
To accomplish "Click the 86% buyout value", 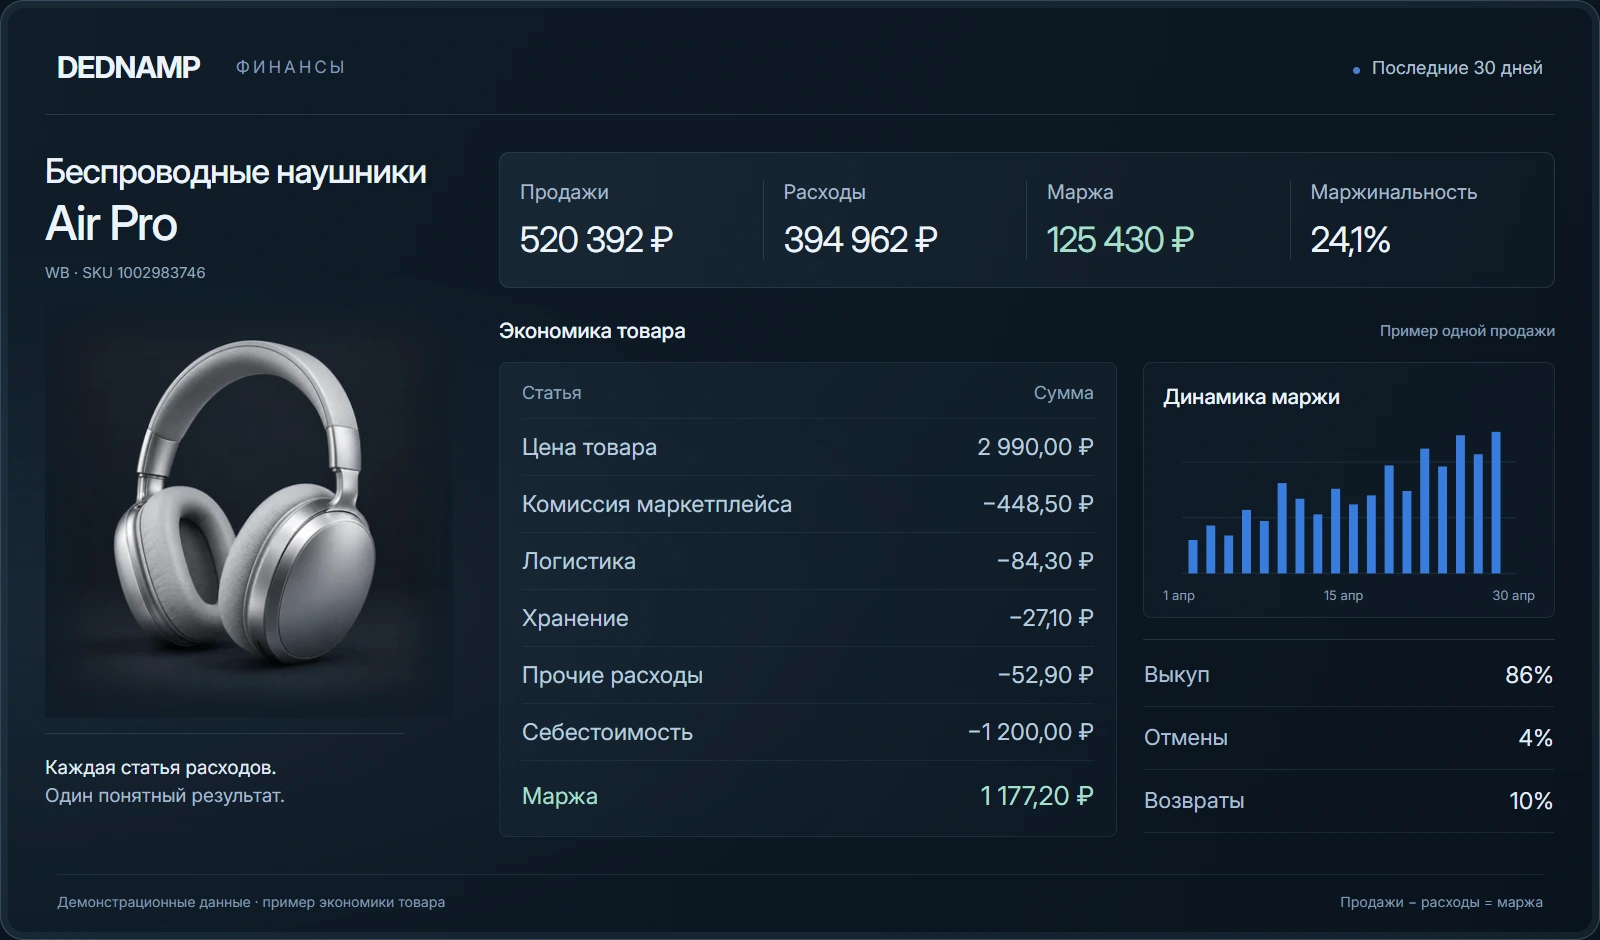I will pyautogui.click(x=1529, y=675).
